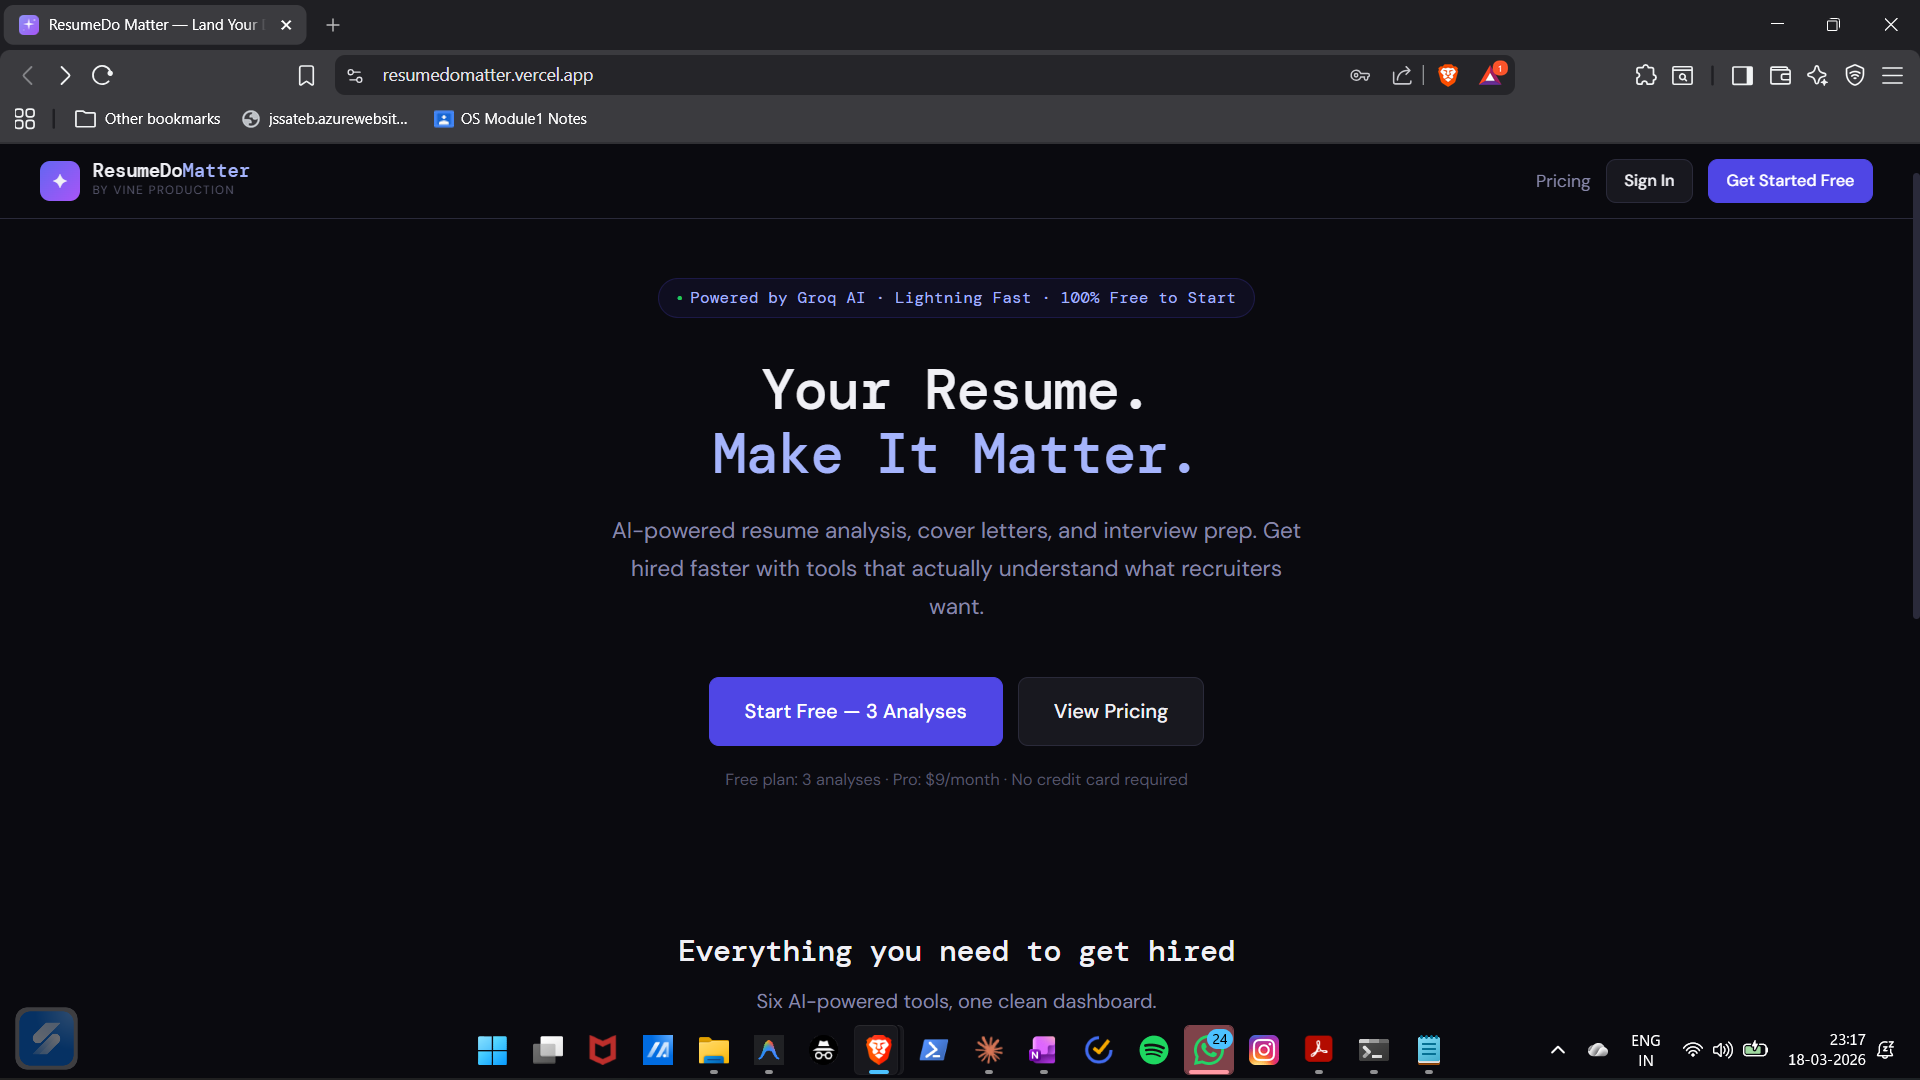The image size is (1920, 1080).
Task: Click Start Free — 3 Analyses button
Action: 854,711
